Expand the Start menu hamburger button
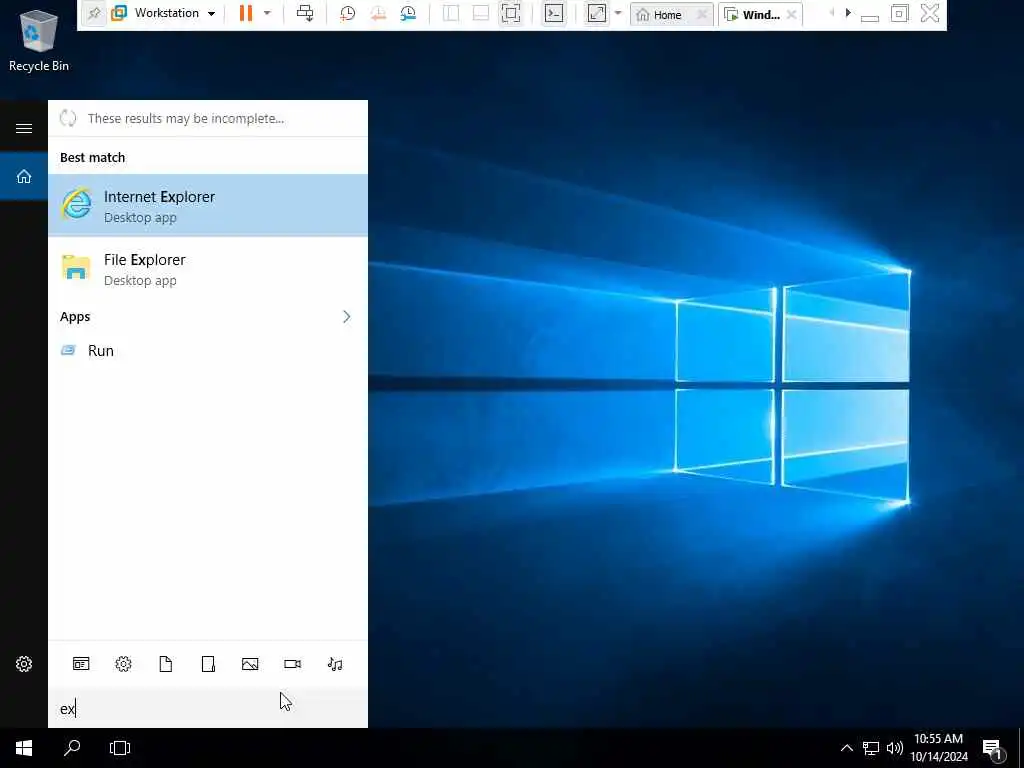This screenshot has height=768, width=1024. (24, 128)
